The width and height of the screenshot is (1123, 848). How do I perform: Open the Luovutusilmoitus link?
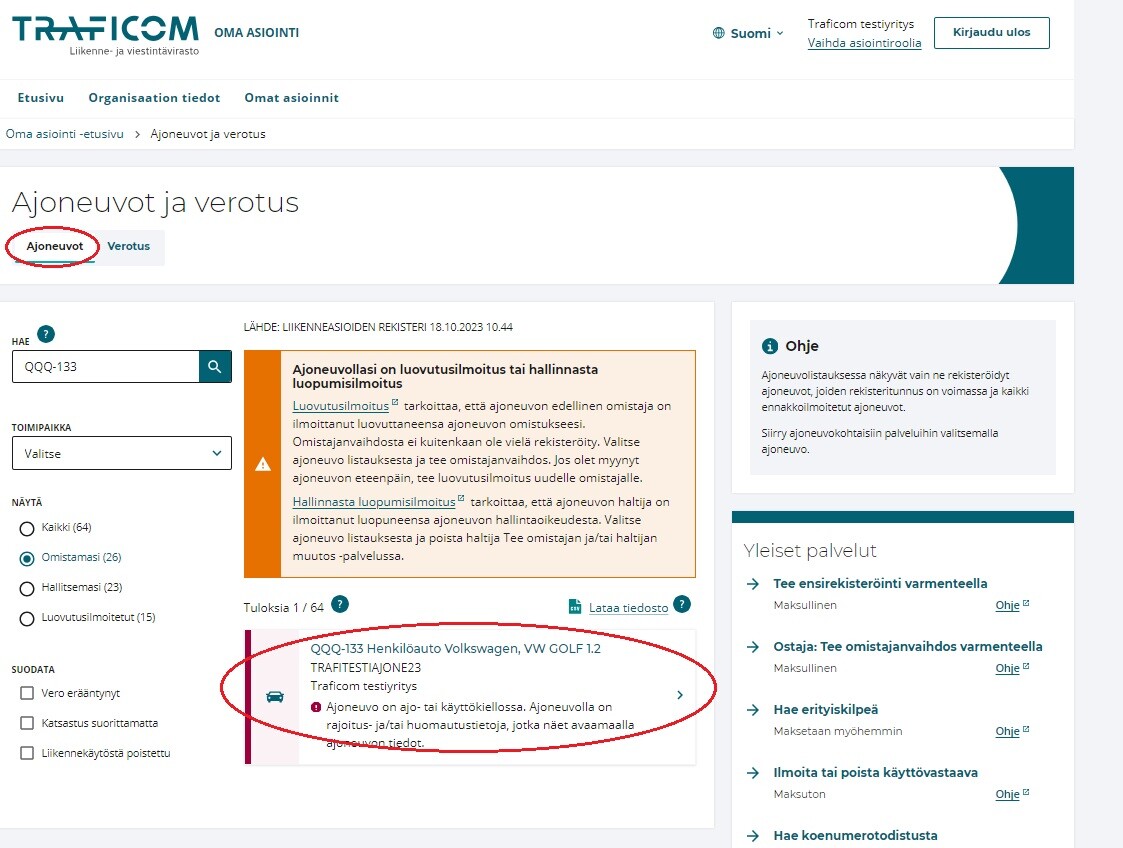point(341,406)
